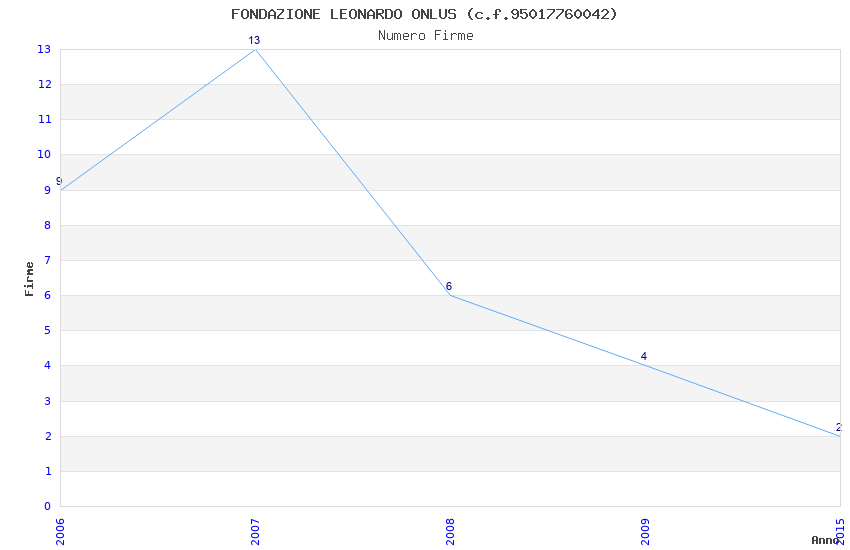
Task: Click y-axis tick value 3
Action: pyautogui.click(x=48, y=401)
